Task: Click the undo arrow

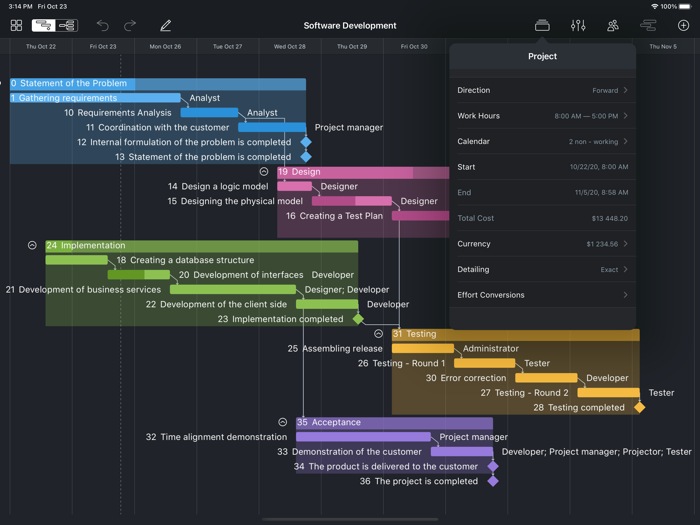Action: (102, 25)
